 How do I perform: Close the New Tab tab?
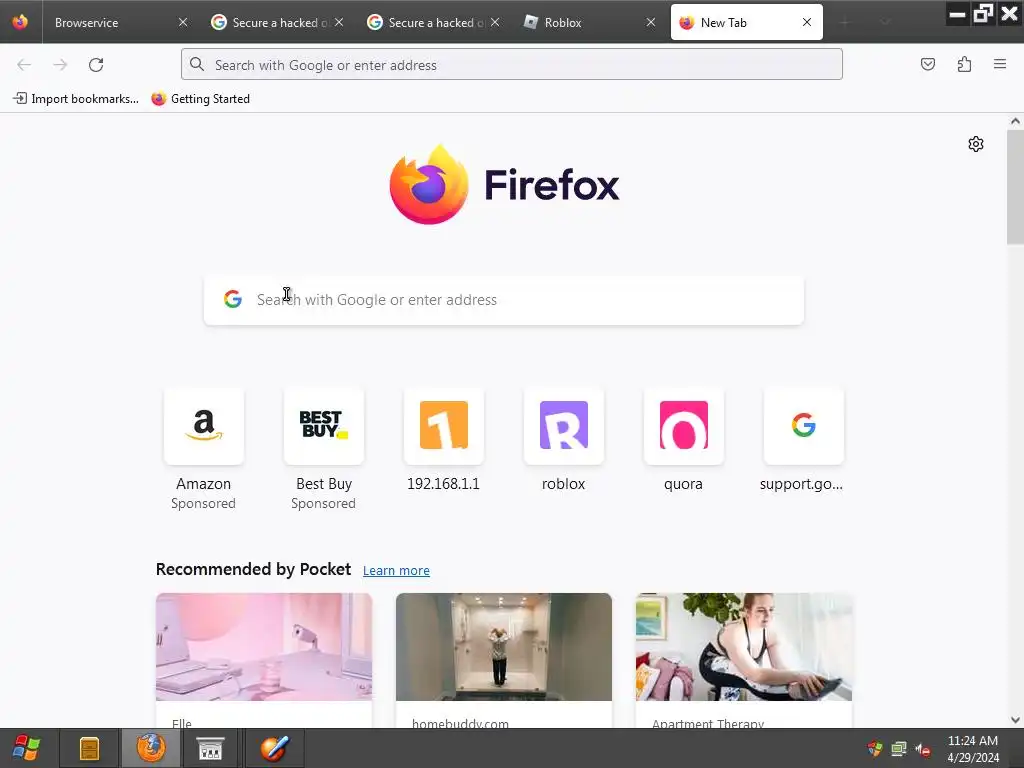pos(807,22)
